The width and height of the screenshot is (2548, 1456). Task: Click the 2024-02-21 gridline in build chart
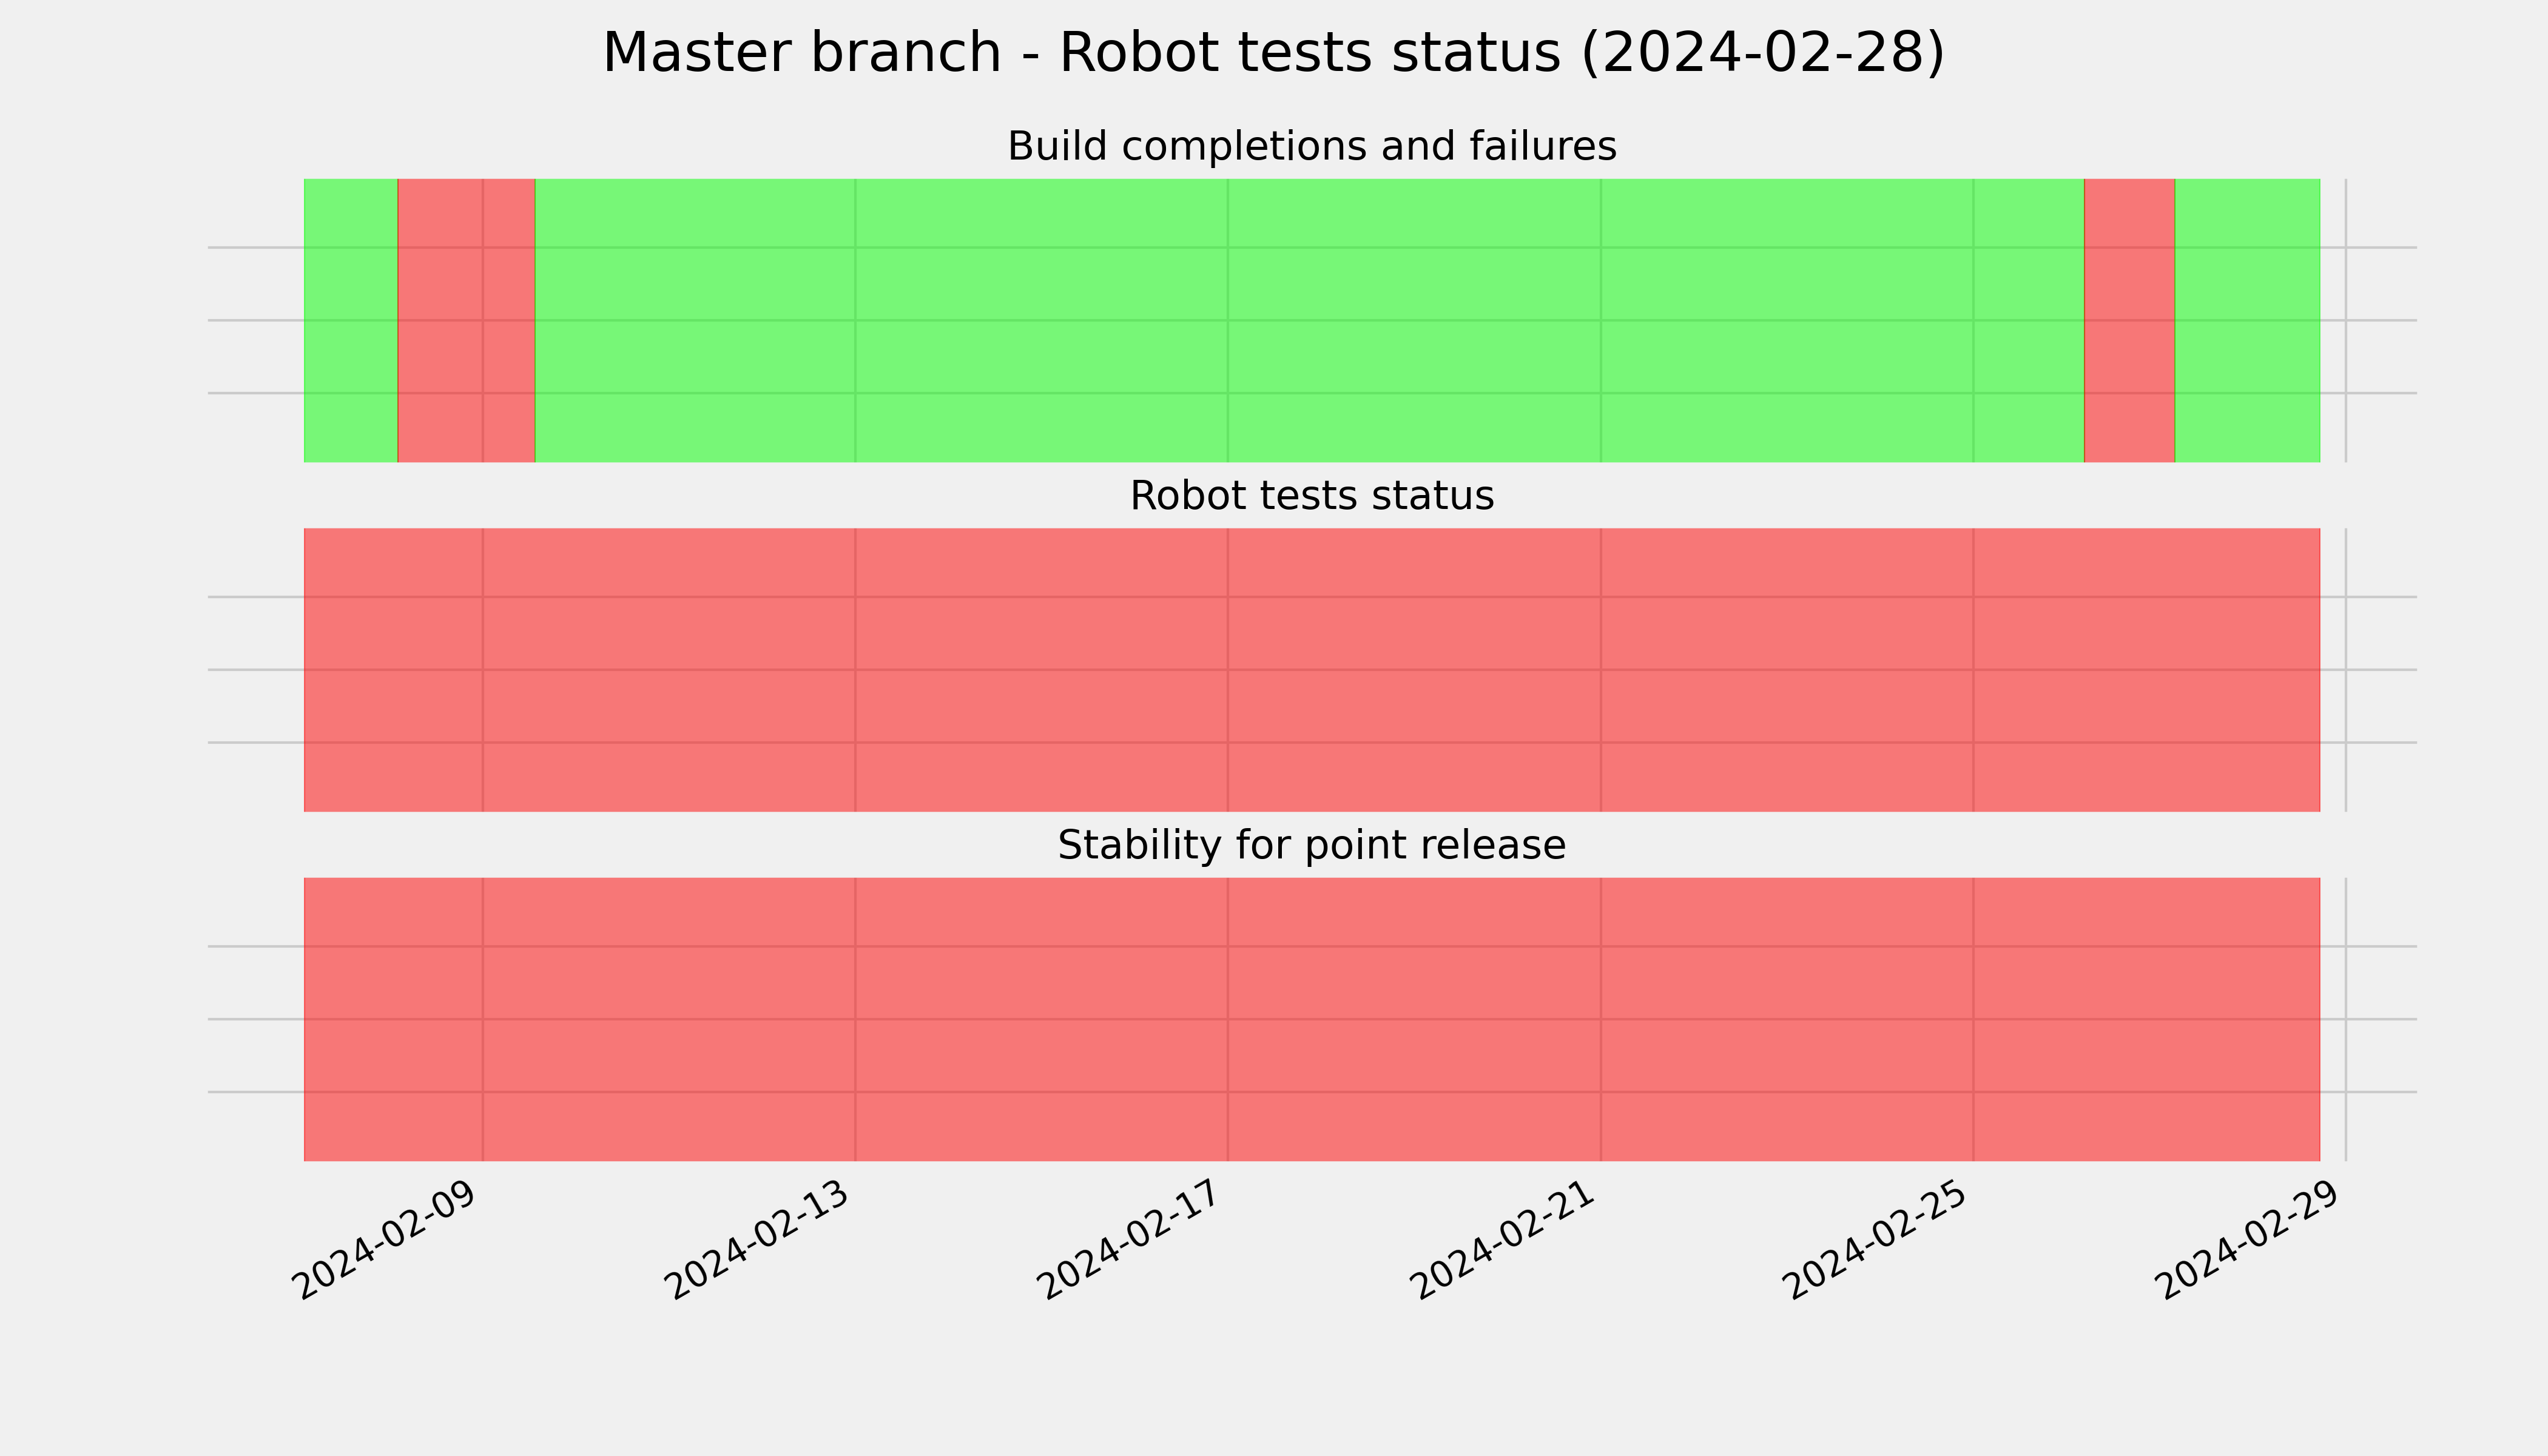1601,320
